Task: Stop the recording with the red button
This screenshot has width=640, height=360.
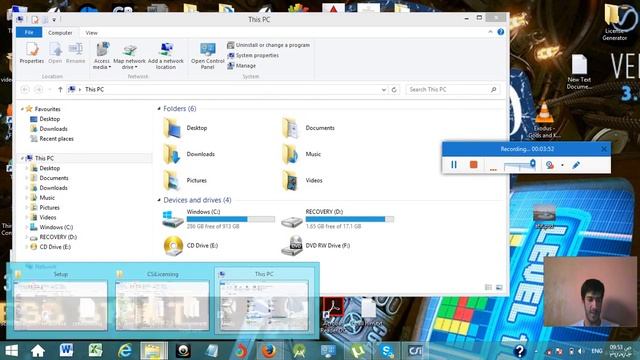Action: [473, 165]
